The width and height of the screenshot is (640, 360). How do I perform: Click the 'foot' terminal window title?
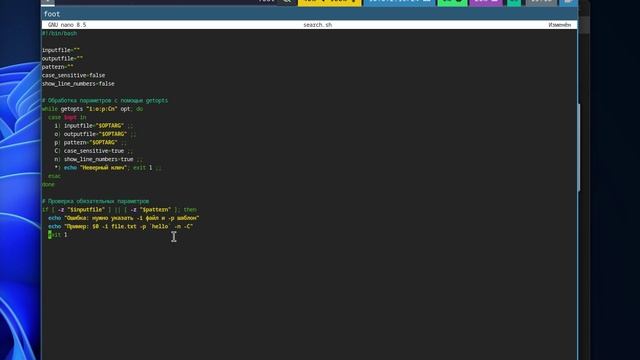click(52, 14)
